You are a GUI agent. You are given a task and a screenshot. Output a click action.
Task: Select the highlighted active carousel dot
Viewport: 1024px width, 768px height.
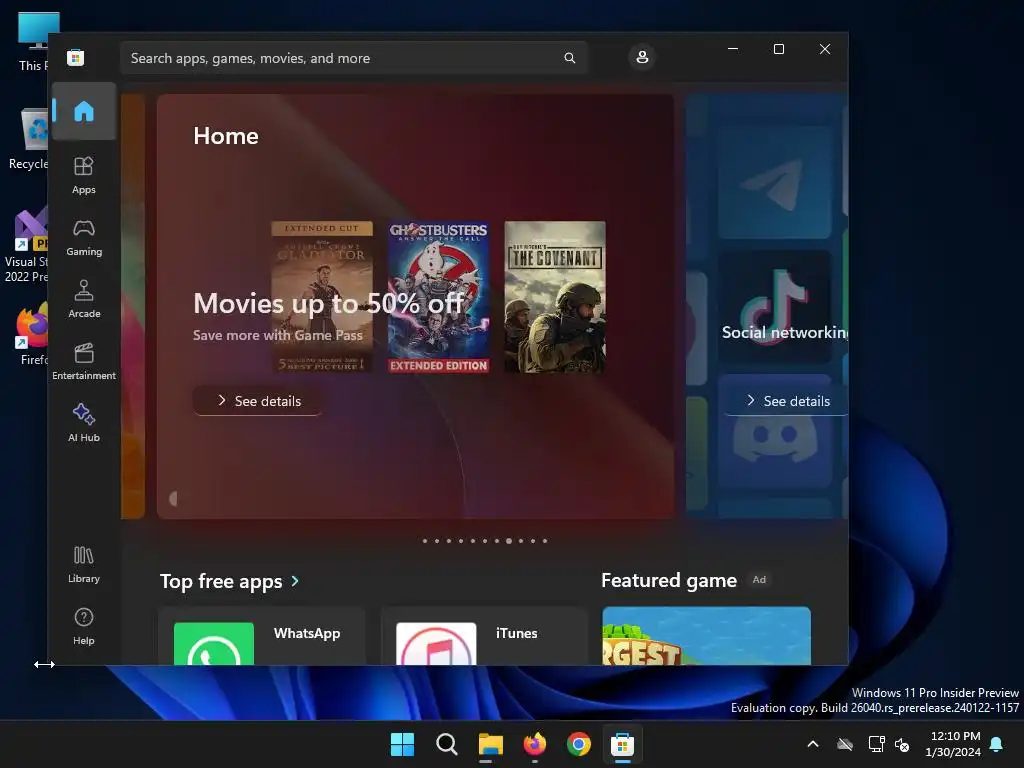509,541
